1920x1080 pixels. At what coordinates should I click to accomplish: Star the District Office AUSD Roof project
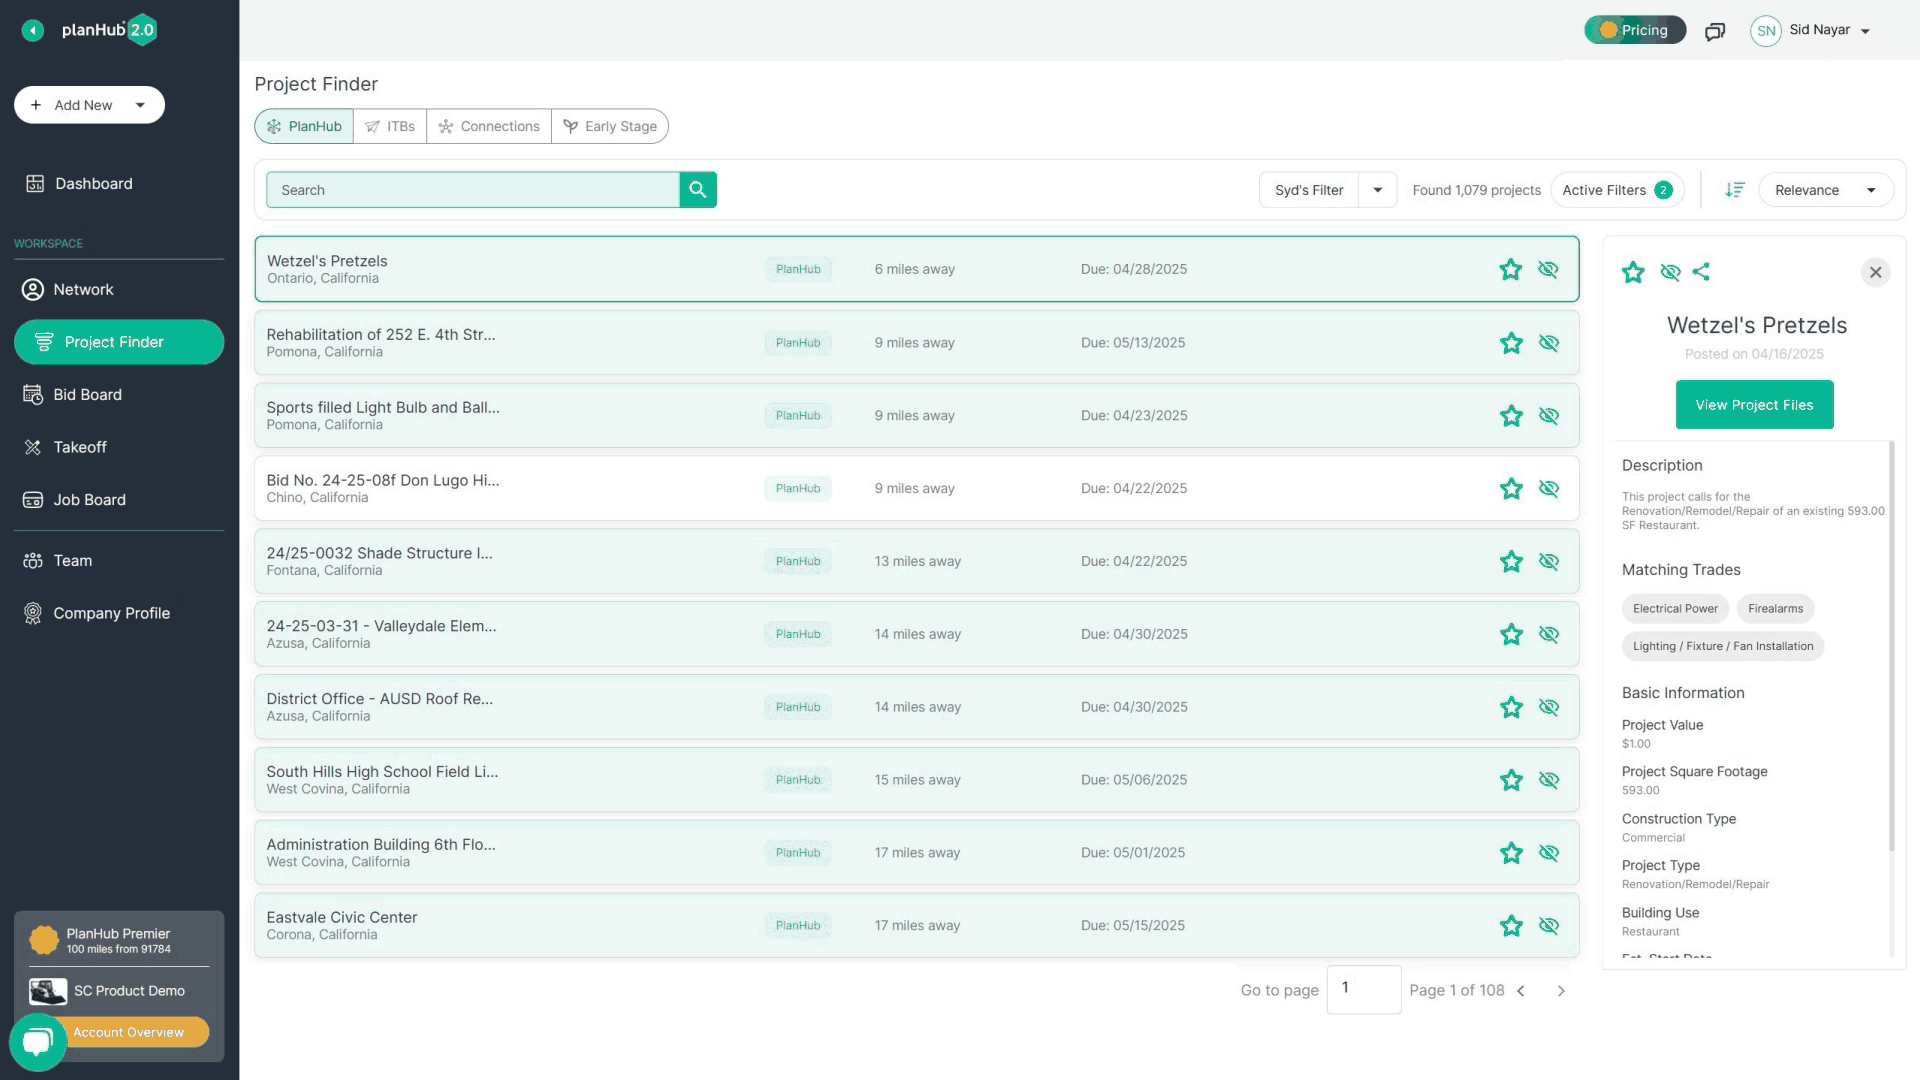pos(1511,707)
